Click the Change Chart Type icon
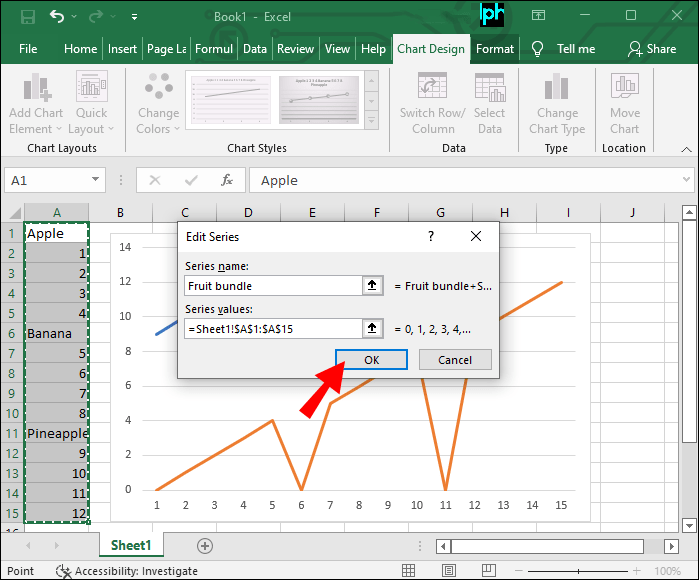 557,89
